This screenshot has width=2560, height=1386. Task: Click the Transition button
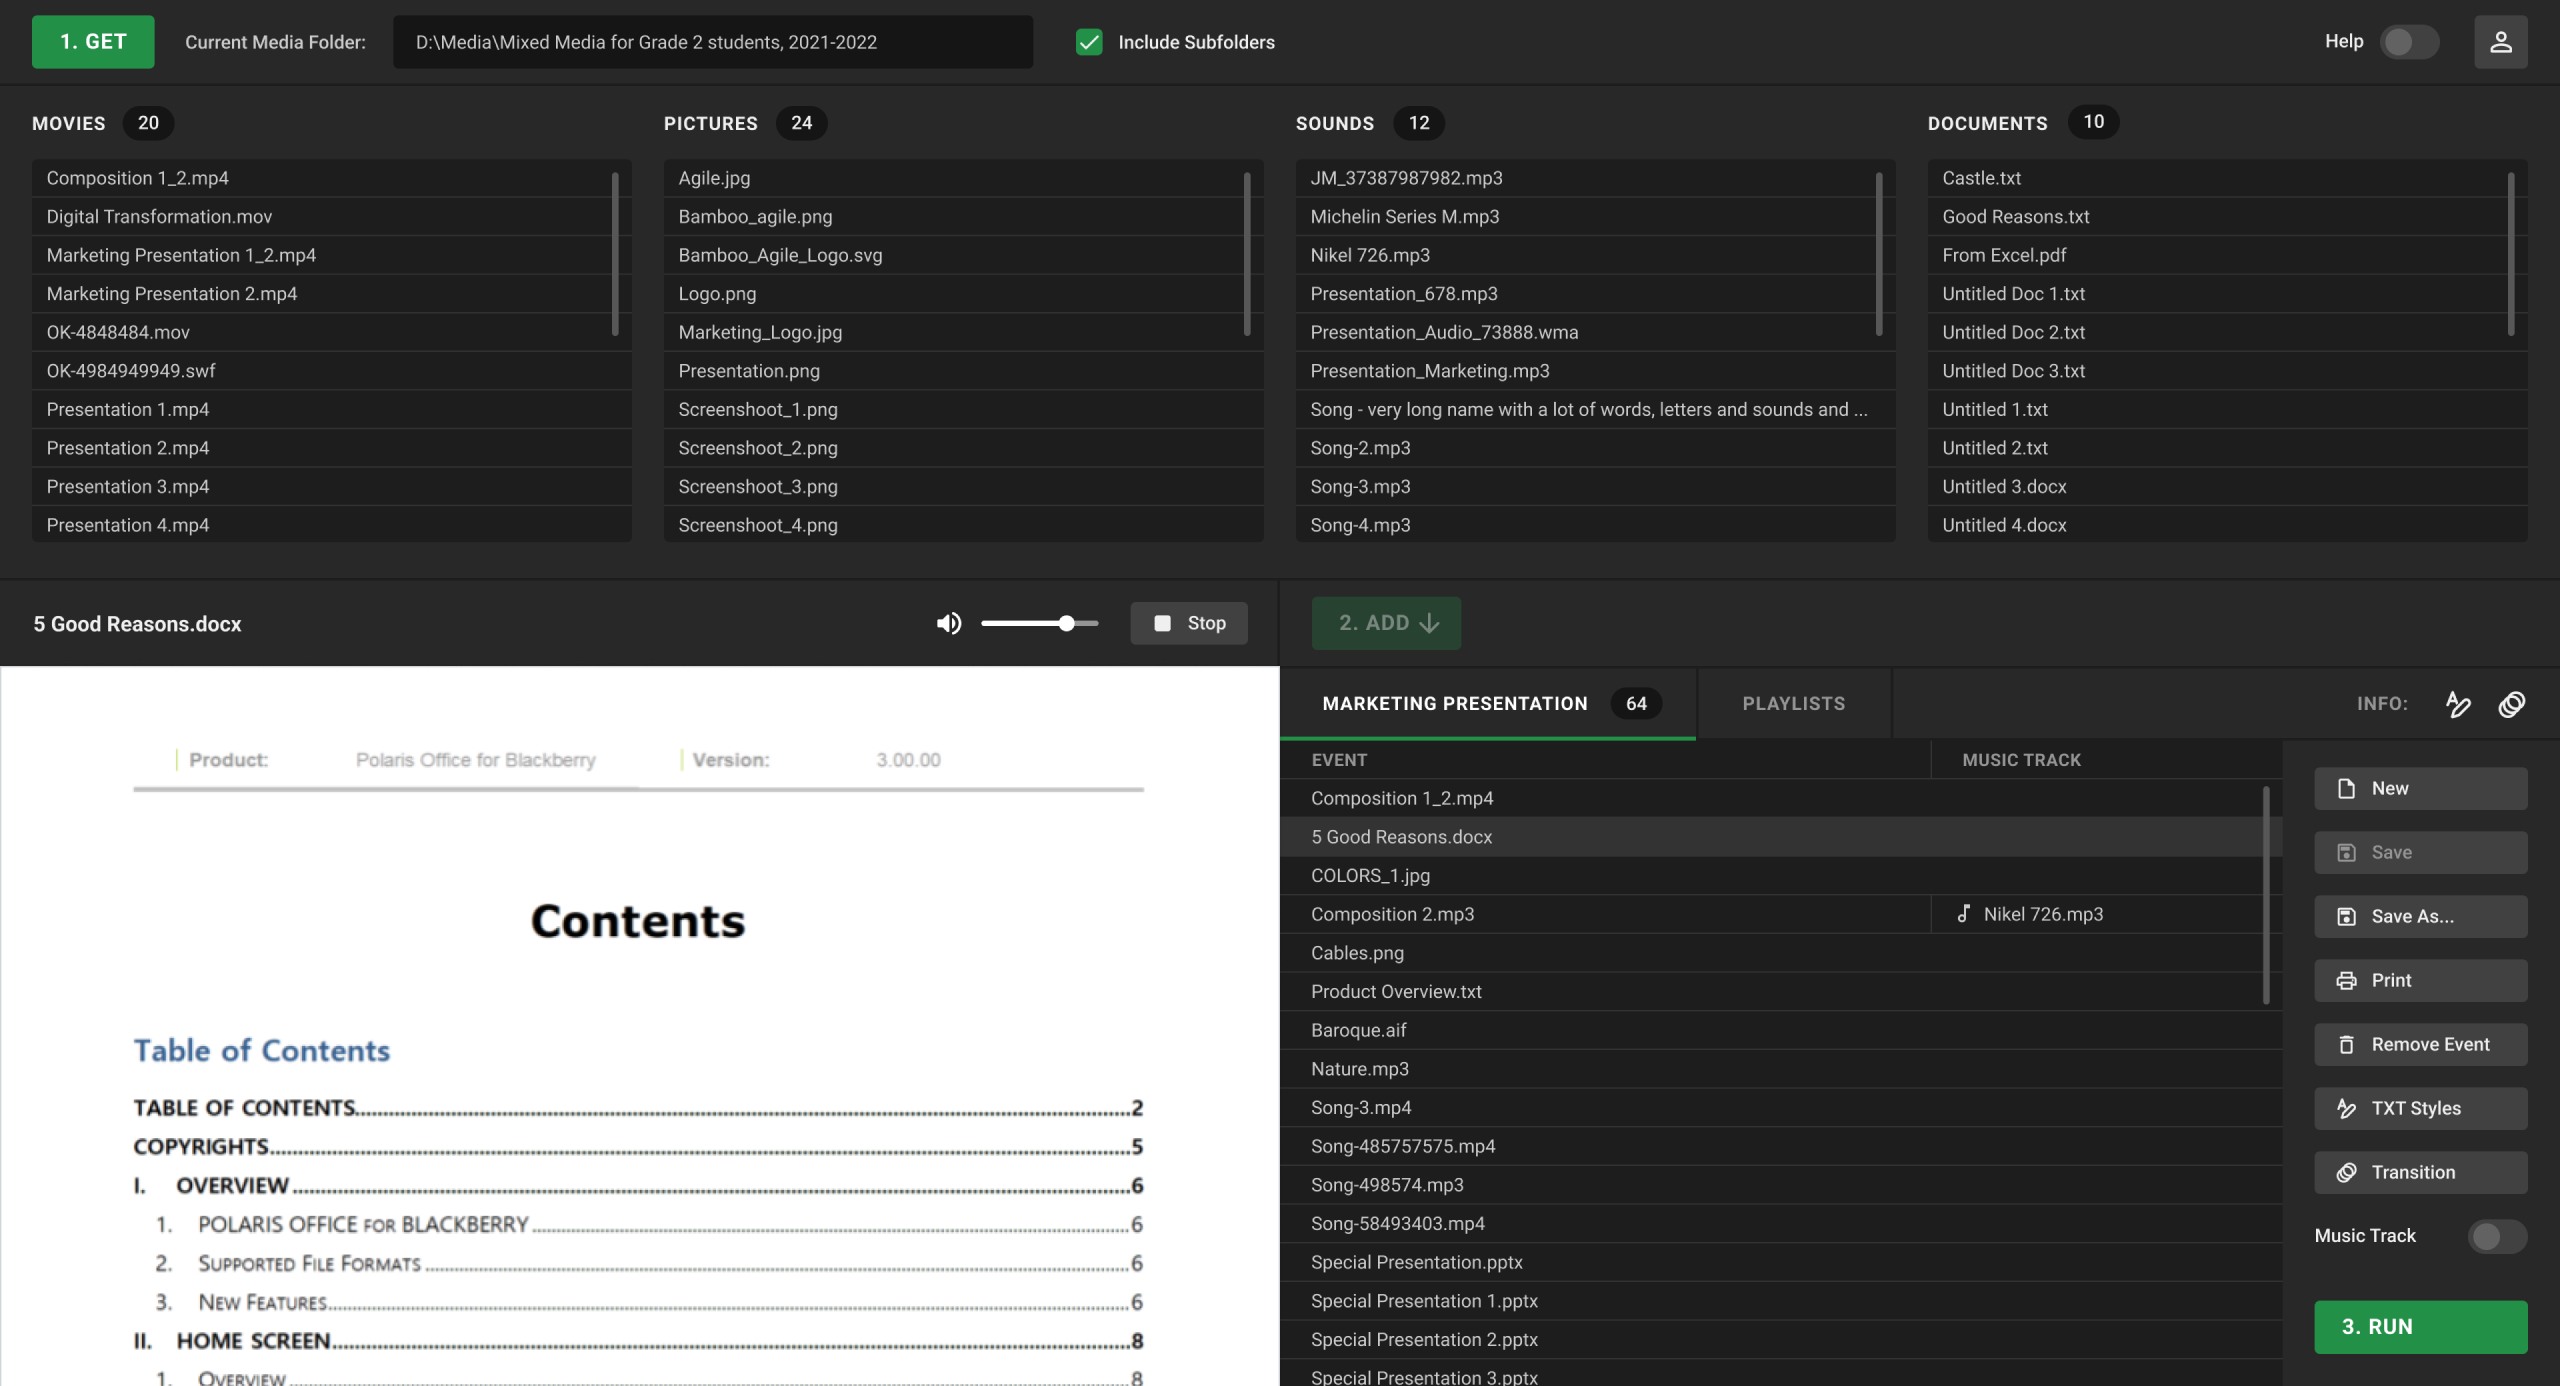(2420, 1172)
